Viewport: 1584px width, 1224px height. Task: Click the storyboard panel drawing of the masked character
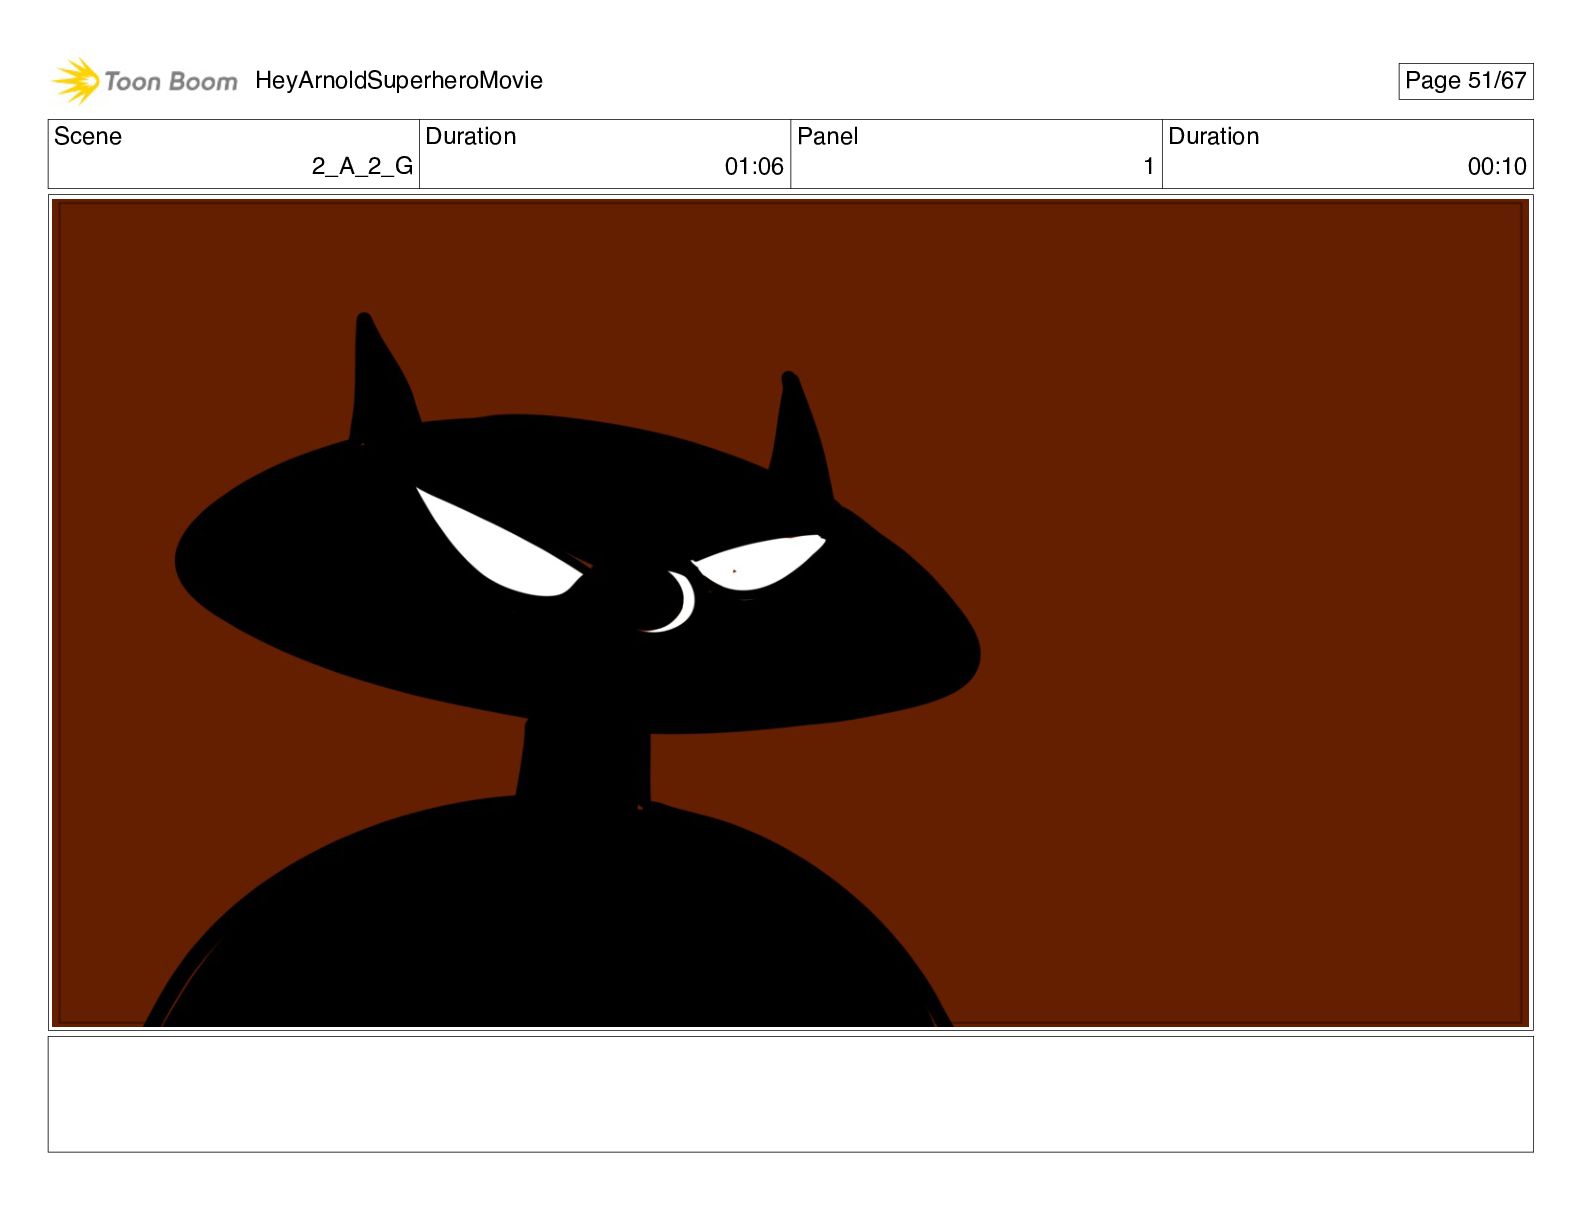coord(790,613)
